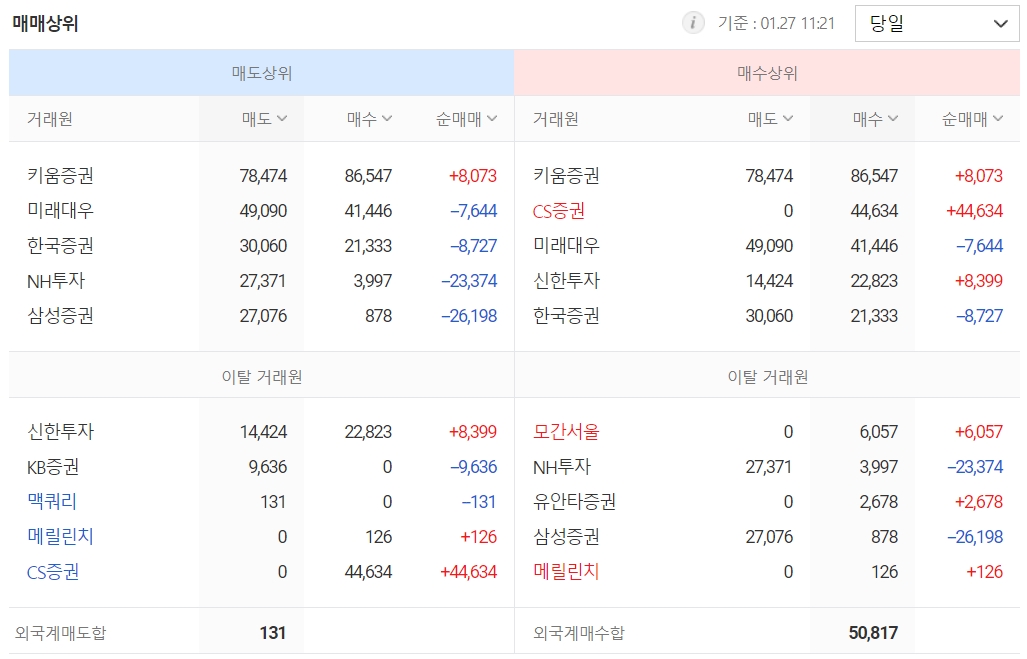Click 모간서울 net value +6,057
1027x659 pixels.
(979, 432)
